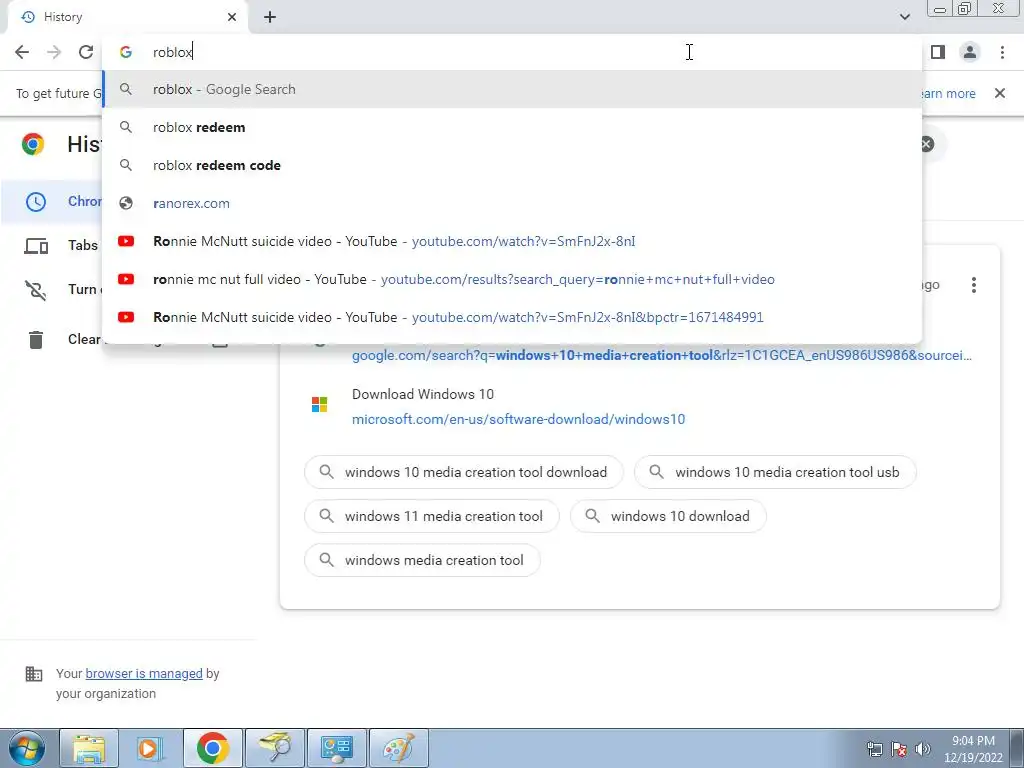The height and width of the screenshot is (768, 1024).
Task: Search 'windows 10 media creation tool usb' chip
Action: click(x=775, y=472)
